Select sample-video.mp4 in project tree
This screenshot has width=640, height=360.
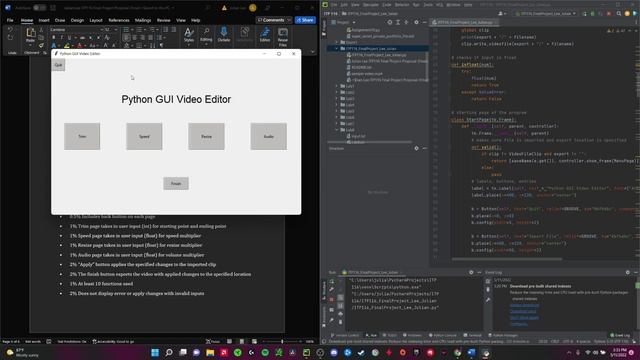click(367, 73)
